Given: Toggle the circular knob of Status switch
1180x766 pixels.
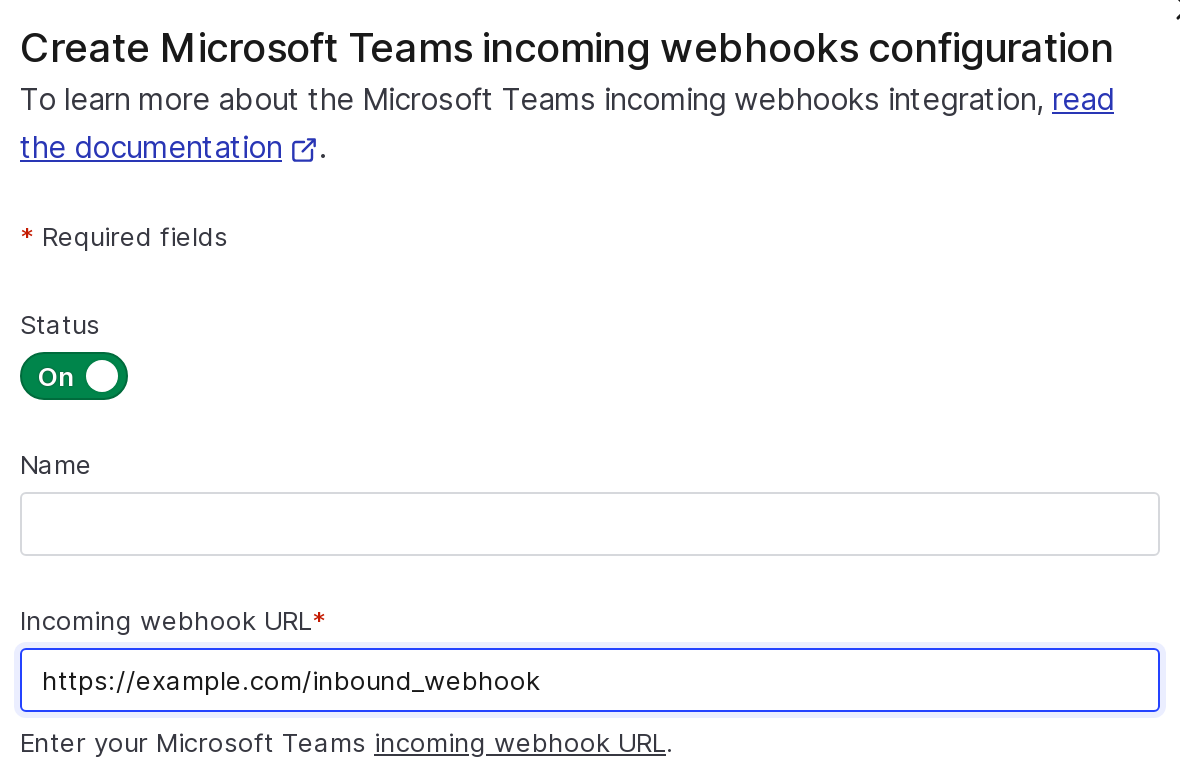Looking at the screenshot, I should 101,376.
